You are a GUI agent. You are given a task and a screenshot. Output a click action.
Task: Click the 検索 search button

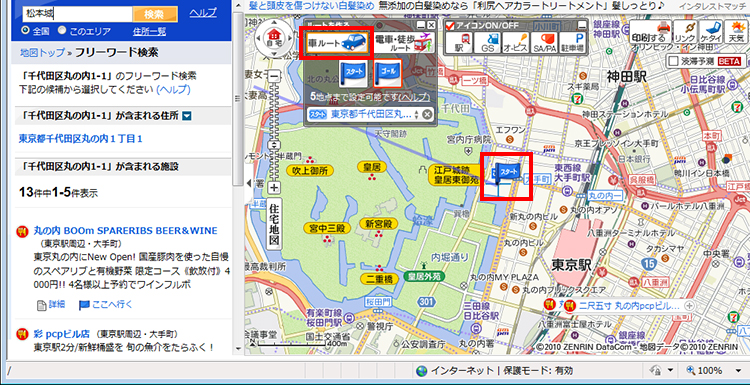155,13
